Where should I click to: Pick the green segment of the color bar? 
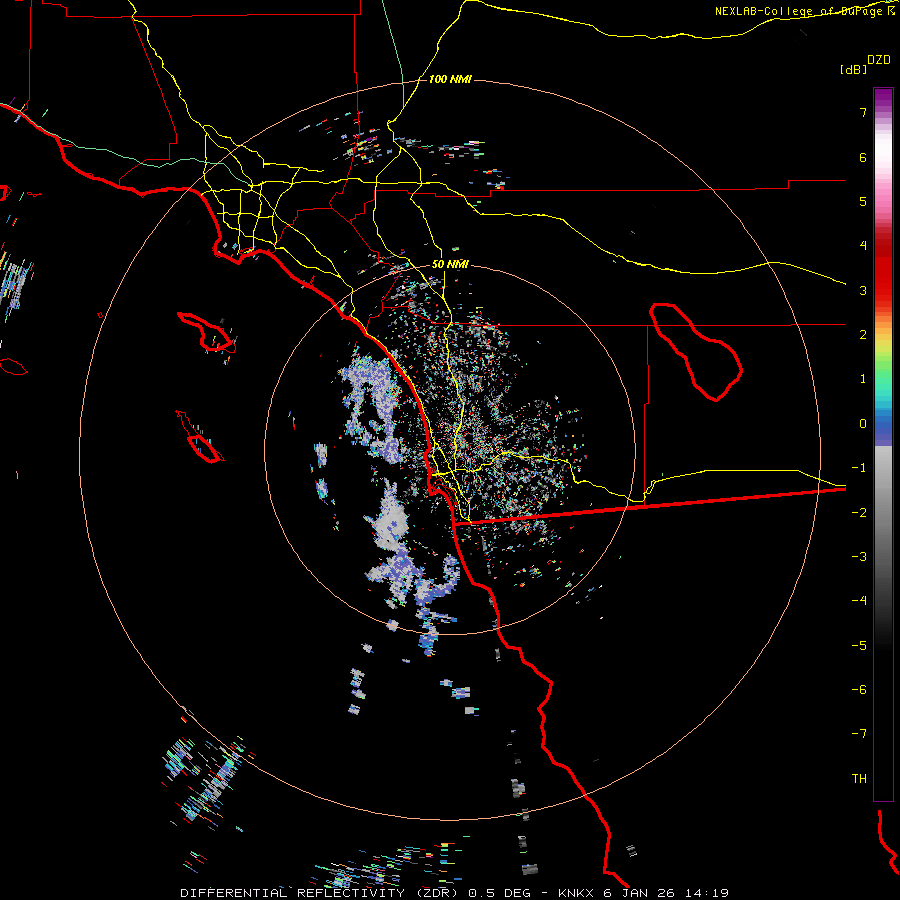883,373
